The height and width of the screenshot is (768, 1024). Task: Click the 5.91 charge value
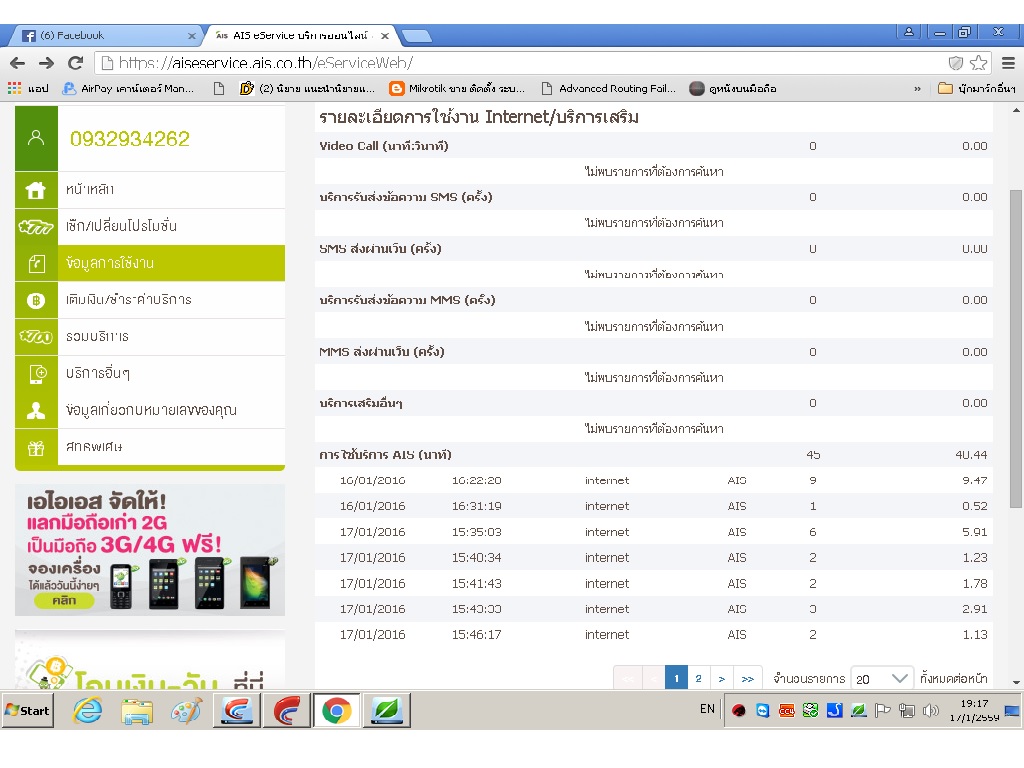tap(974, 532)
